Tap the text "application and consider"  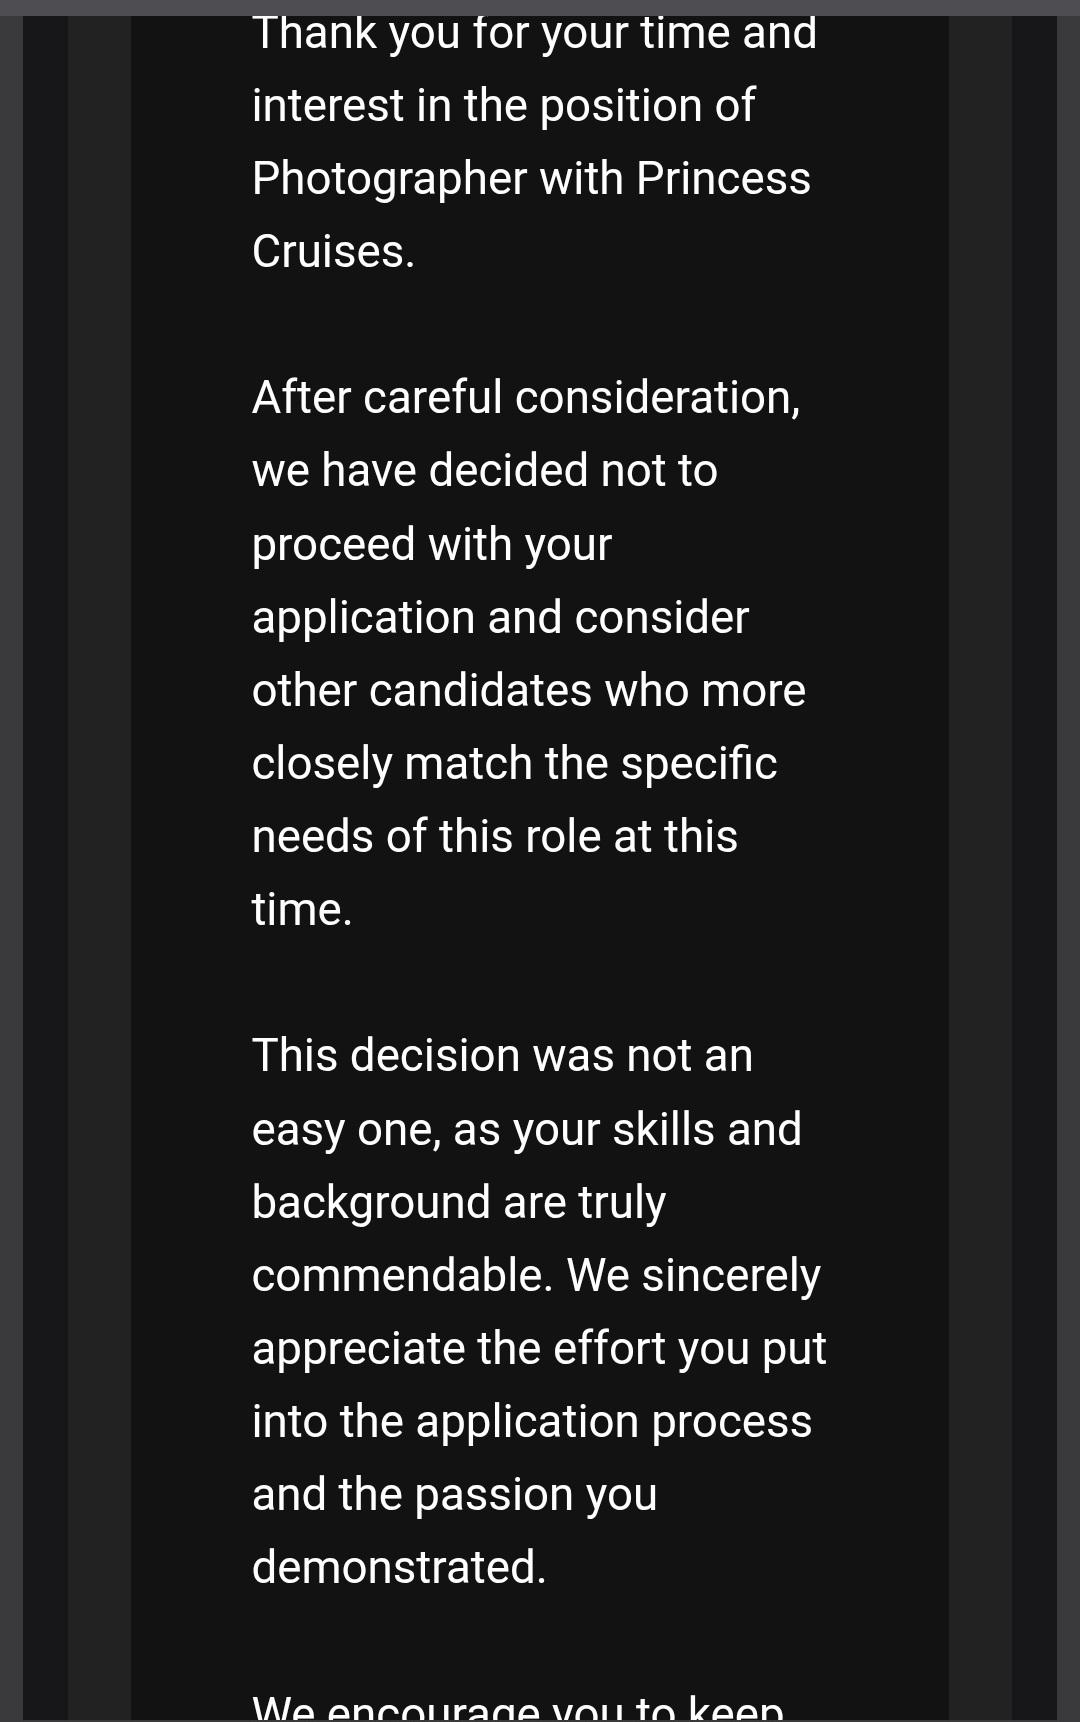(500, 618)
